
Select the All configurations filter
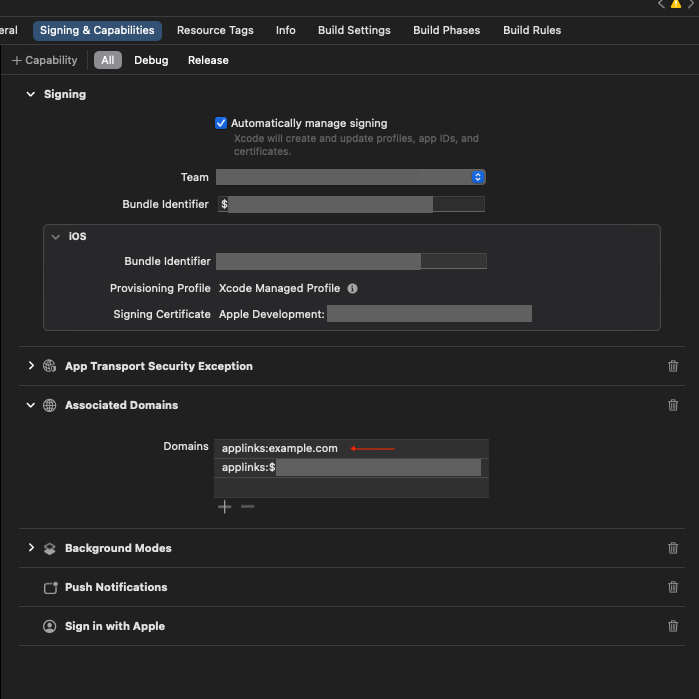click(x=107, y=60)
